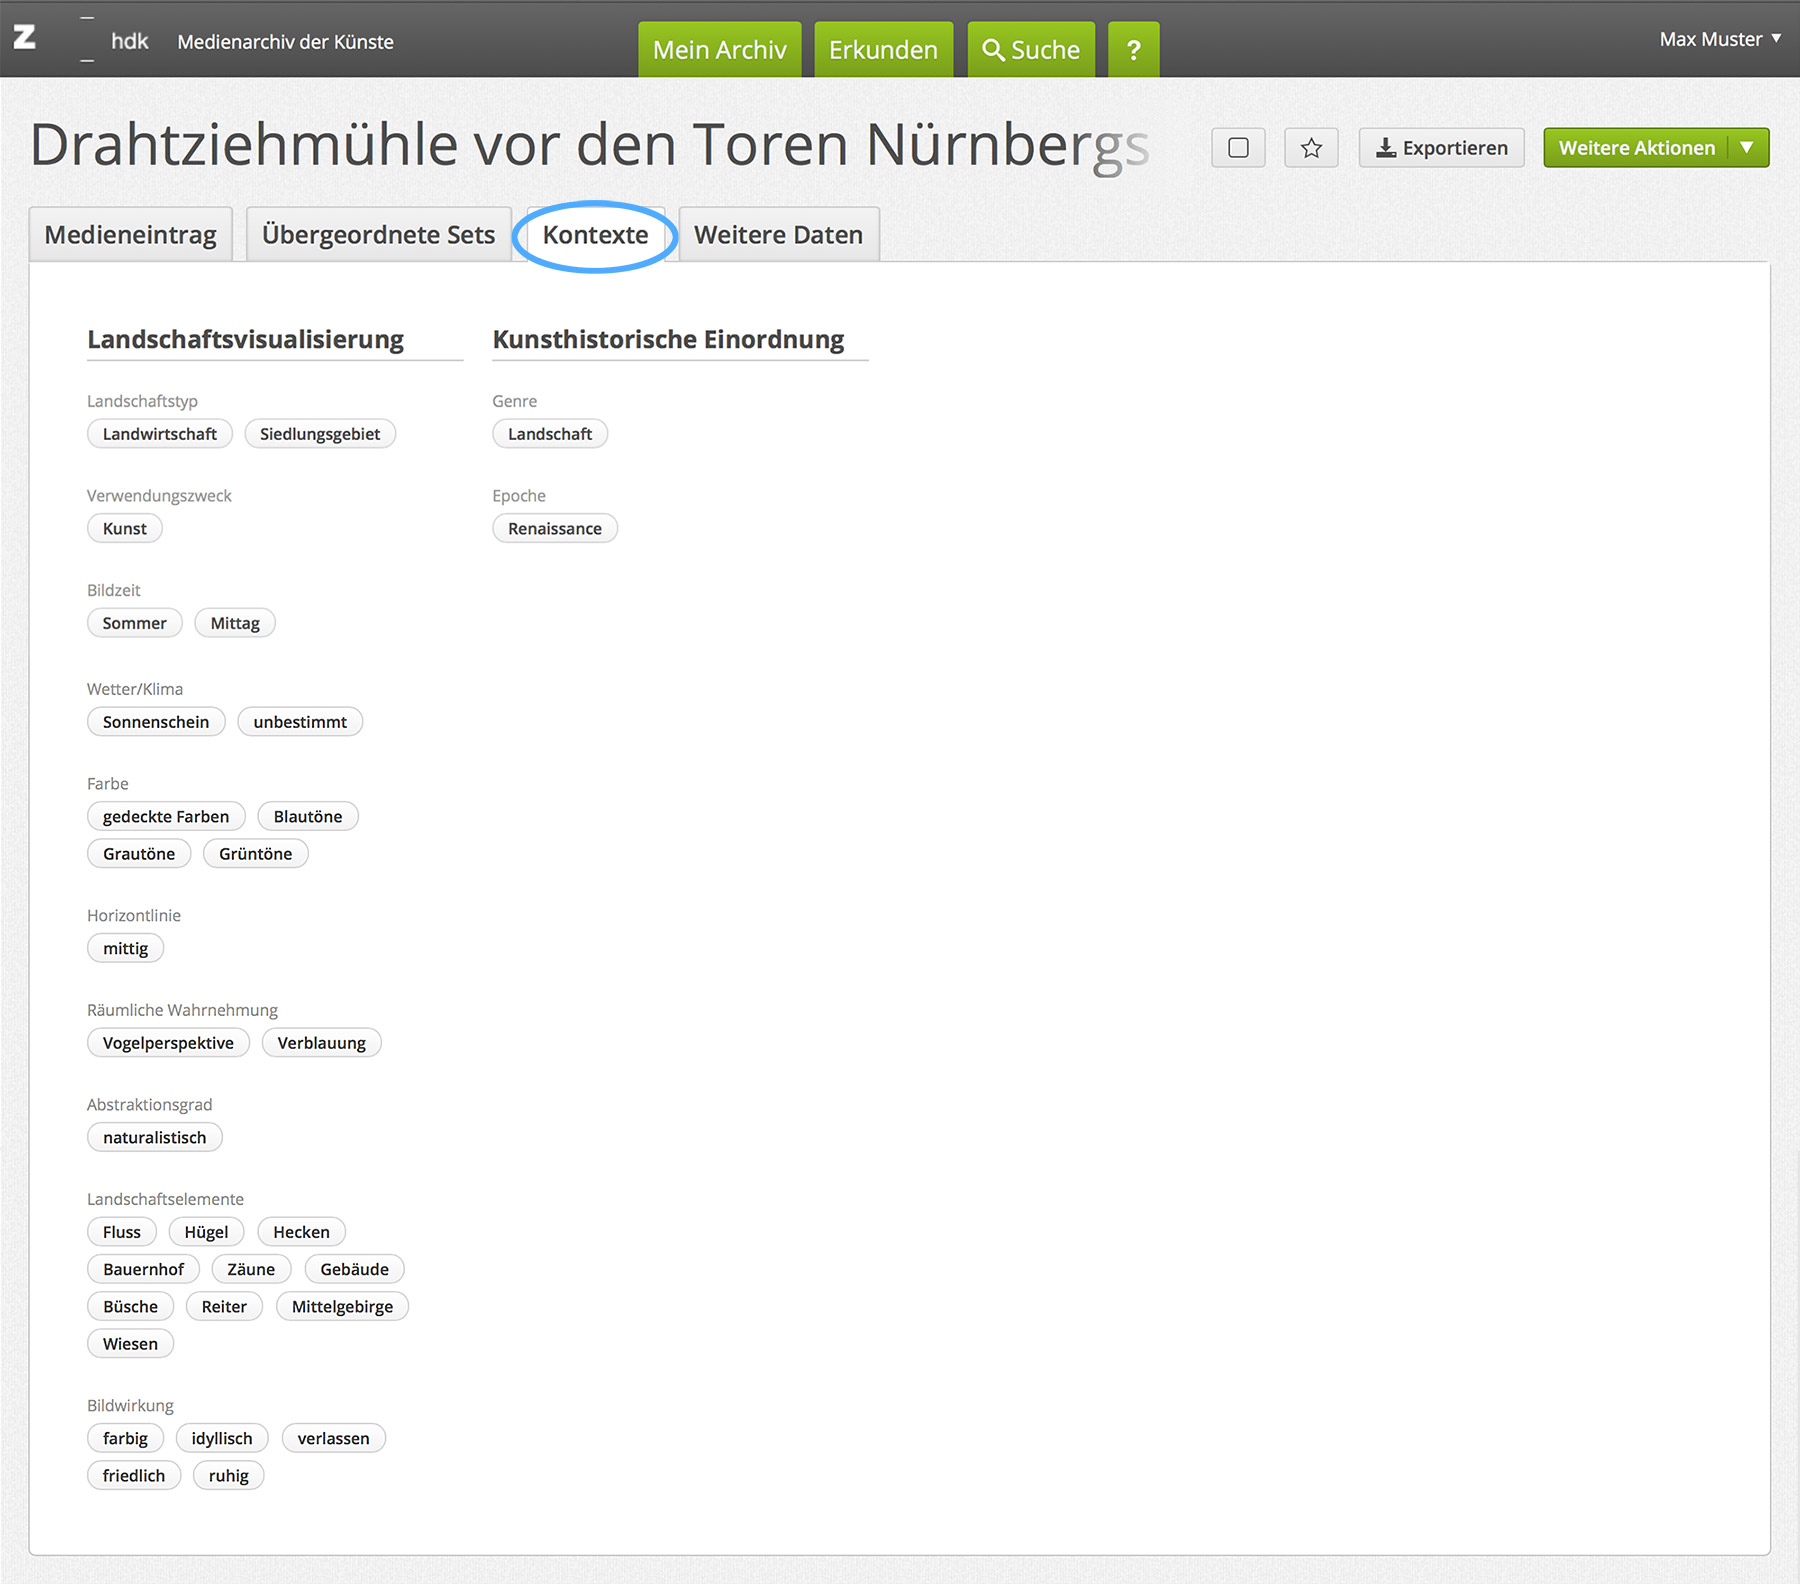
Task: Click the star favorite icon
Action: click(1311, 148)
